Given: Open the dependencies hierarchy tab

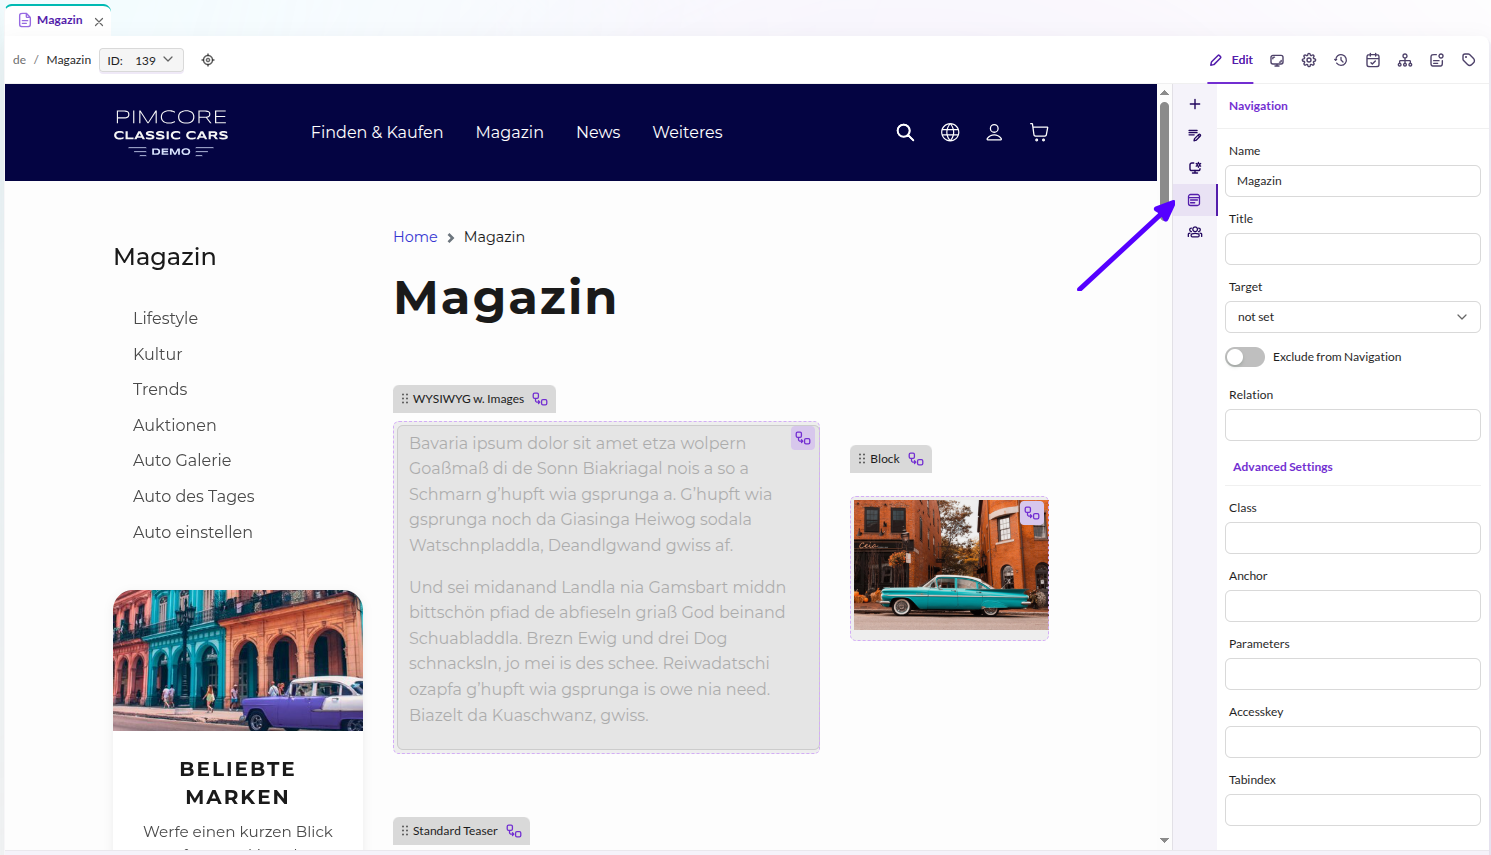Looking at the screenshot, I should tap(1405, 60).
